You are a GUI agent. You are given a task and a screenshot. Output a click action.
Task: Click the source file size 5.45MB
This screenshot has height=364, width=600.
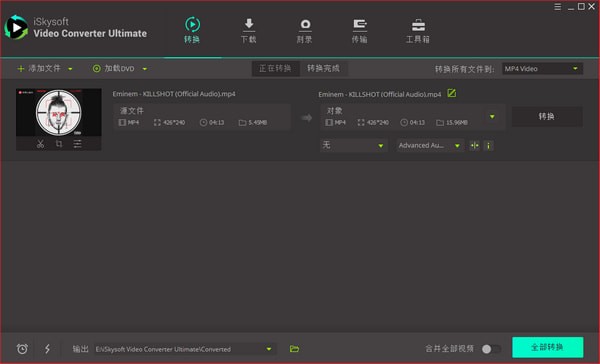click(258, 122)
